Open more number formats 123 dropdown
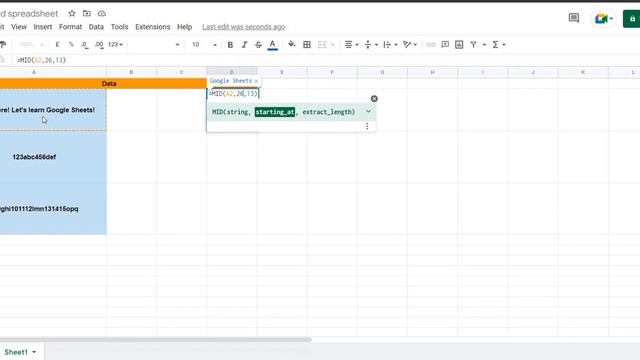 coord(116,44)
